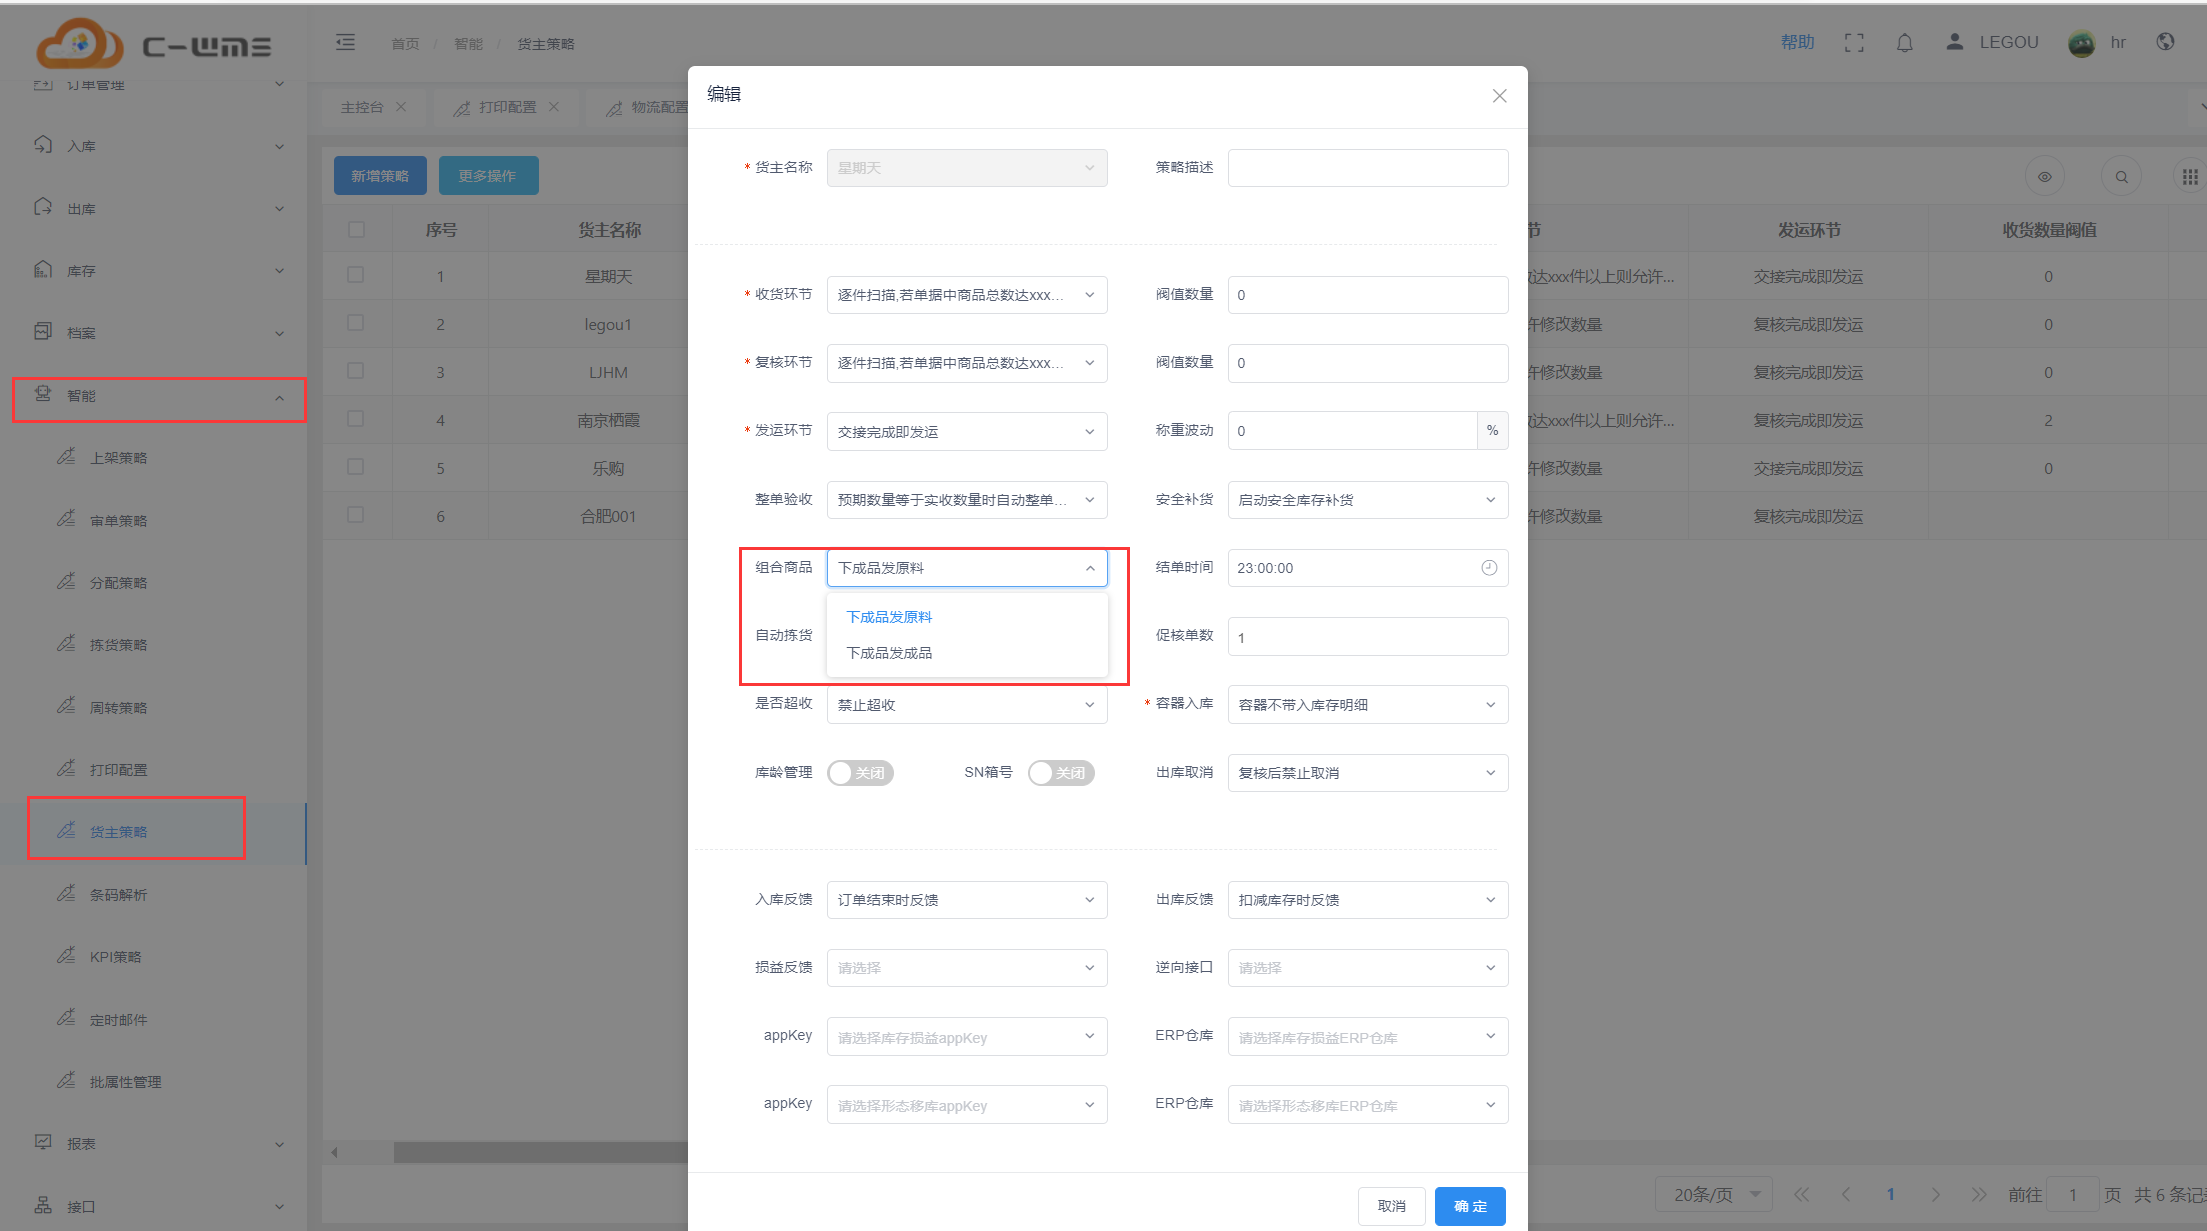Click 首页 breadcrumb link
2207x1231 pixels.
pyautogui.click(x=405, y=44)
